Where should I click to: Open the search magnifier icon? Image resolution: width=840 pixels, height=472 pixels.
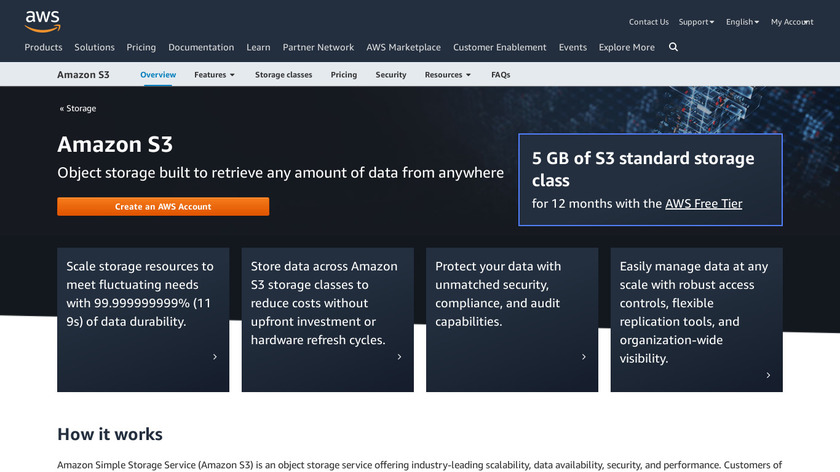pos(673,47)
